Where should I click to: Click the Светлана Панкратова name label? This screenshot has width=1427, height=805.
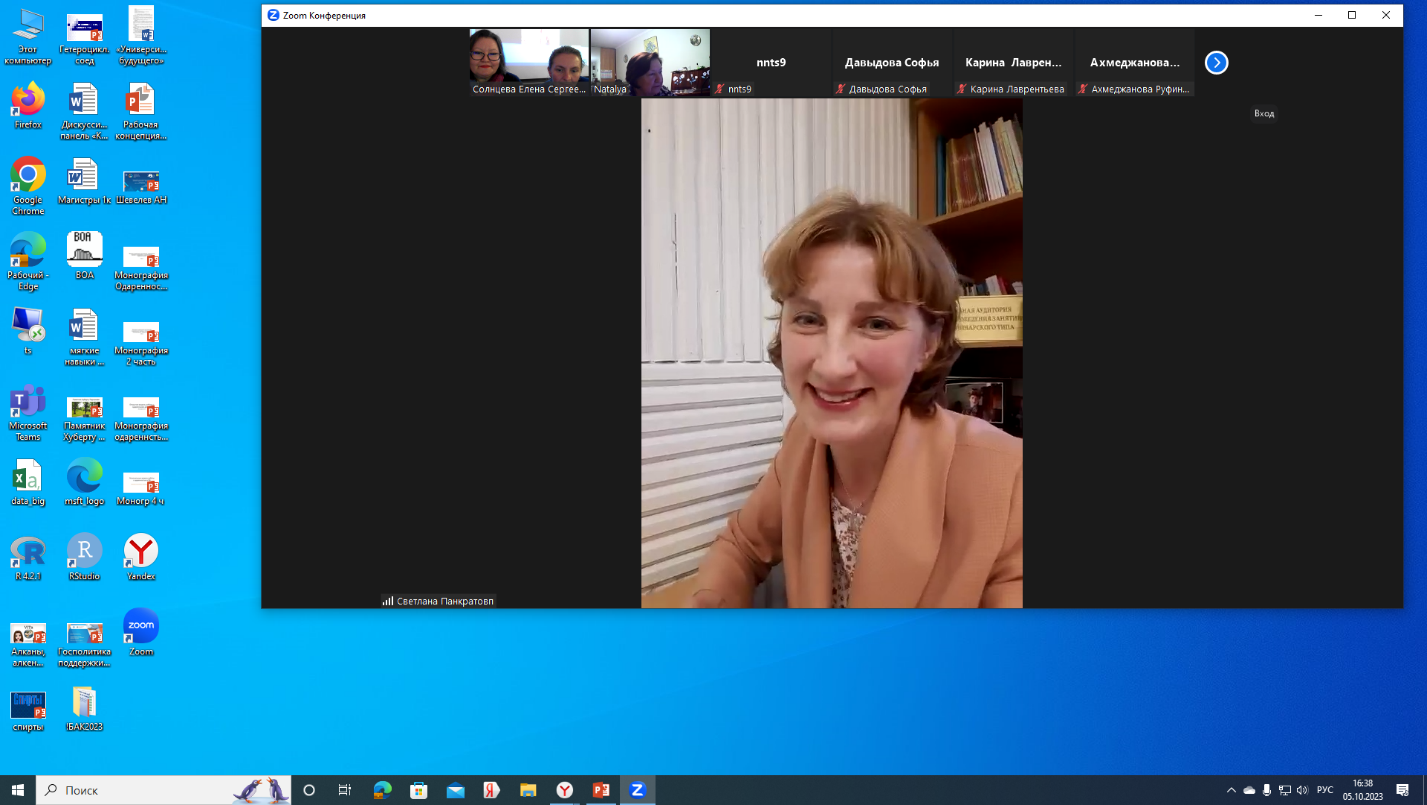pos(445,601)
